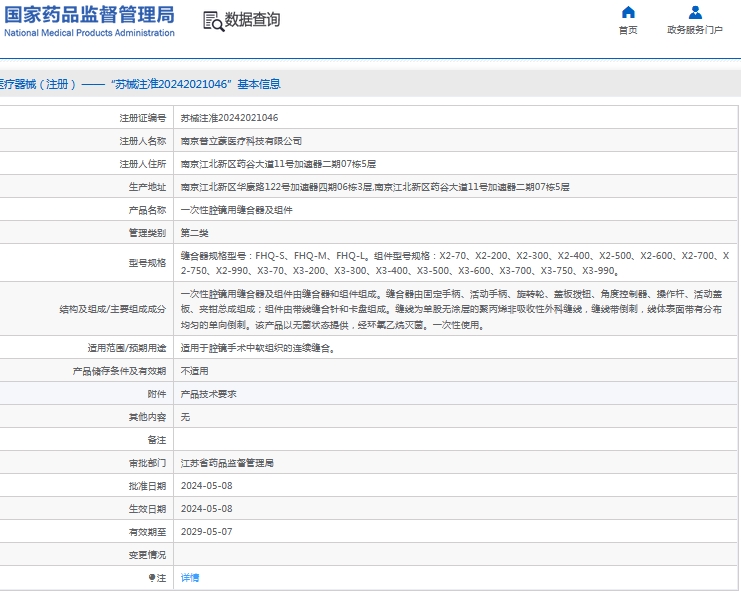Click the 江苏省药品监督管理局 approval department
The width and height of the screenshot is (741, 592).
point(227,463)
